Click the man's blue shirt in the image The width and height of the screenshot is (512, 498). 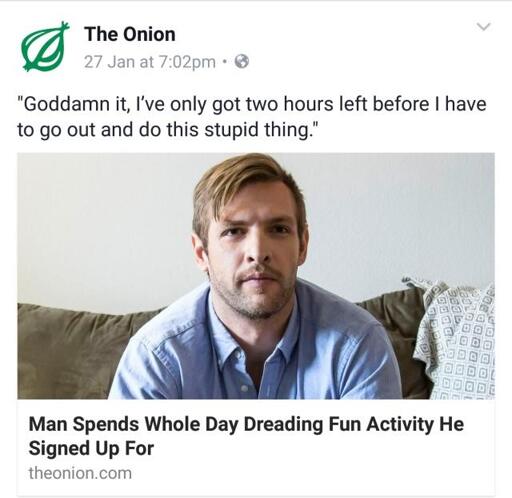pyautogui.click(x=255, y=350)
